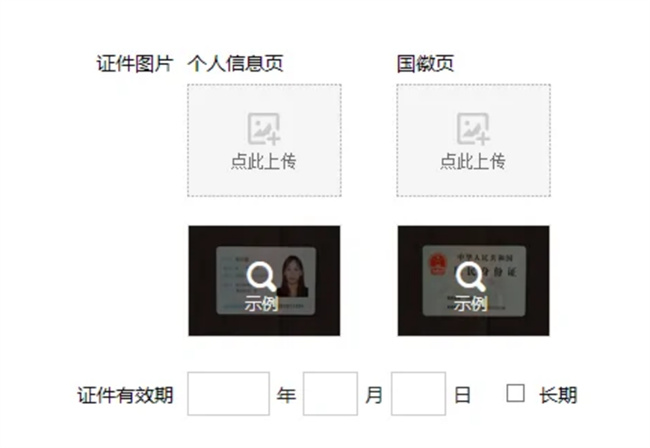Click the 证件有效期 field label

click(125, 395)
